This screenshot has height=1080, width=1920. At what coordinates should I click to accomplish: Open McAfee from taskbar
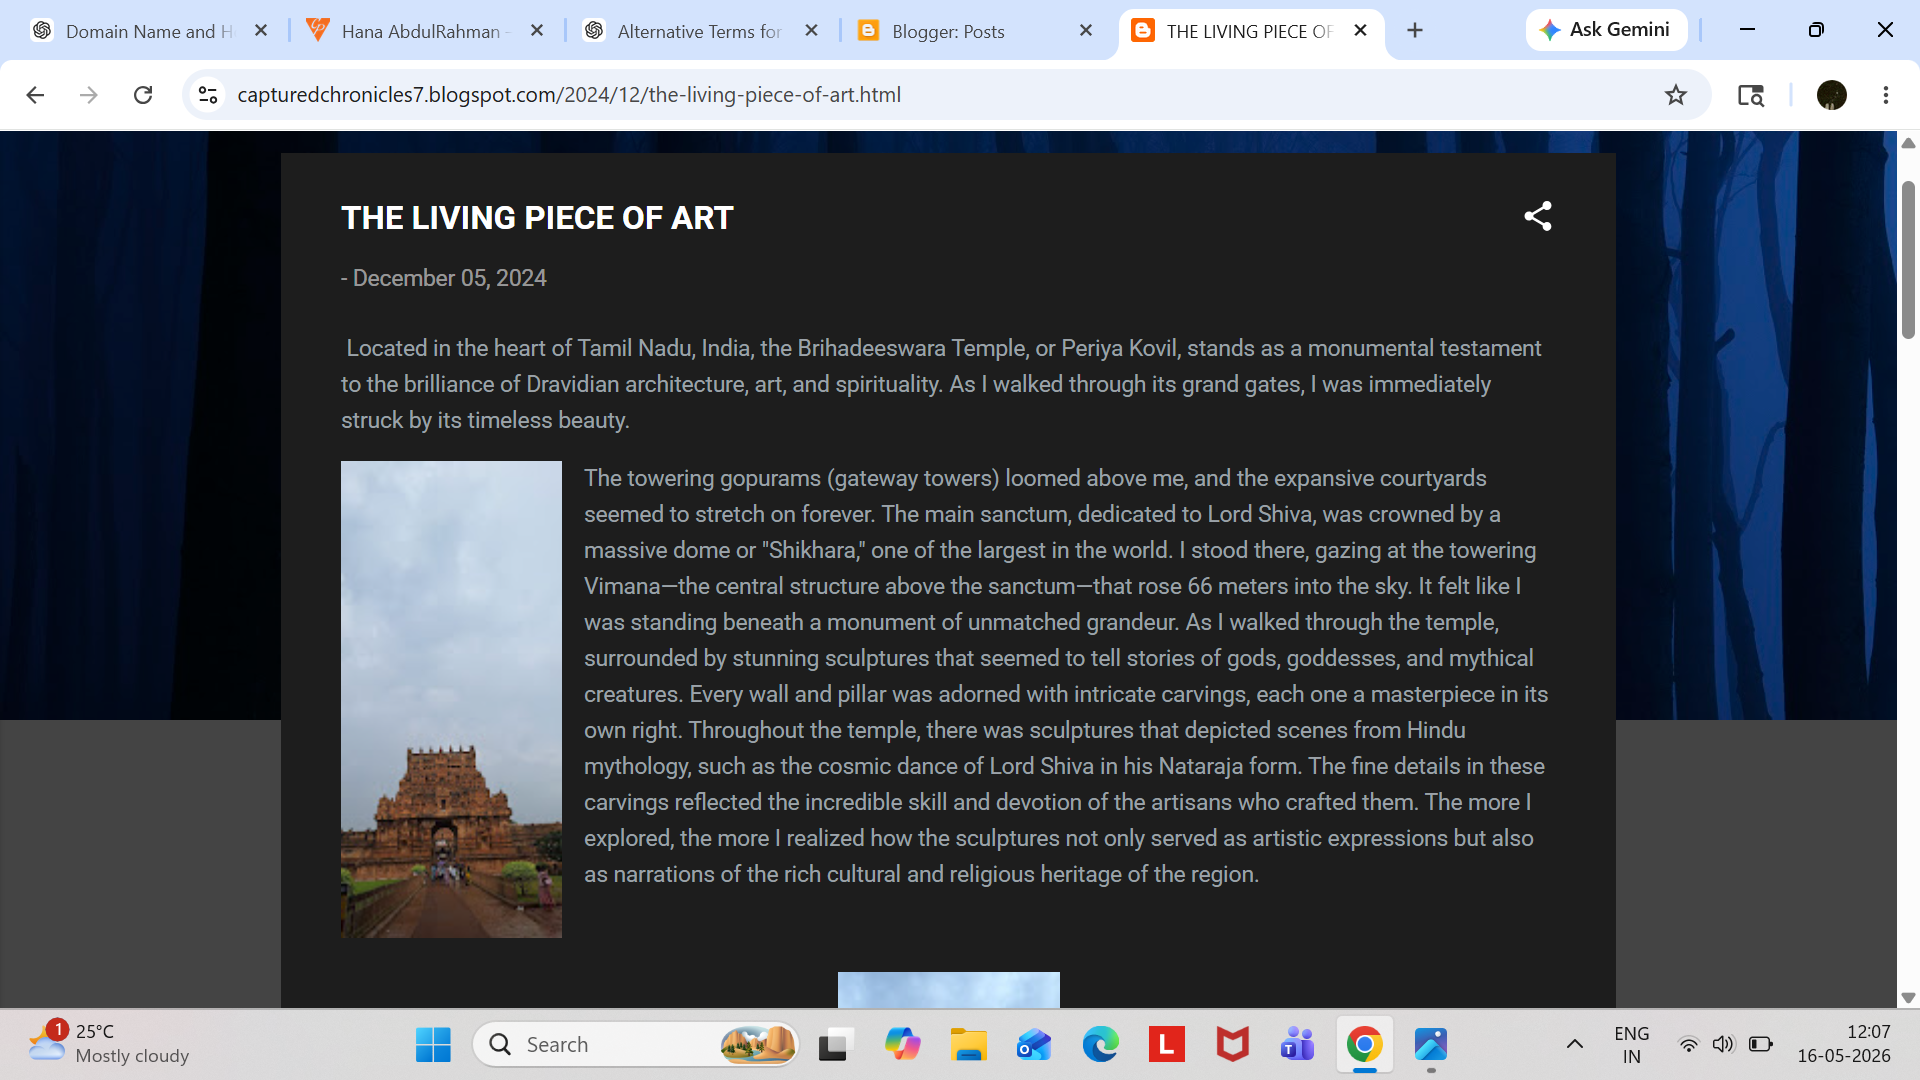tap(1232, 1045)
